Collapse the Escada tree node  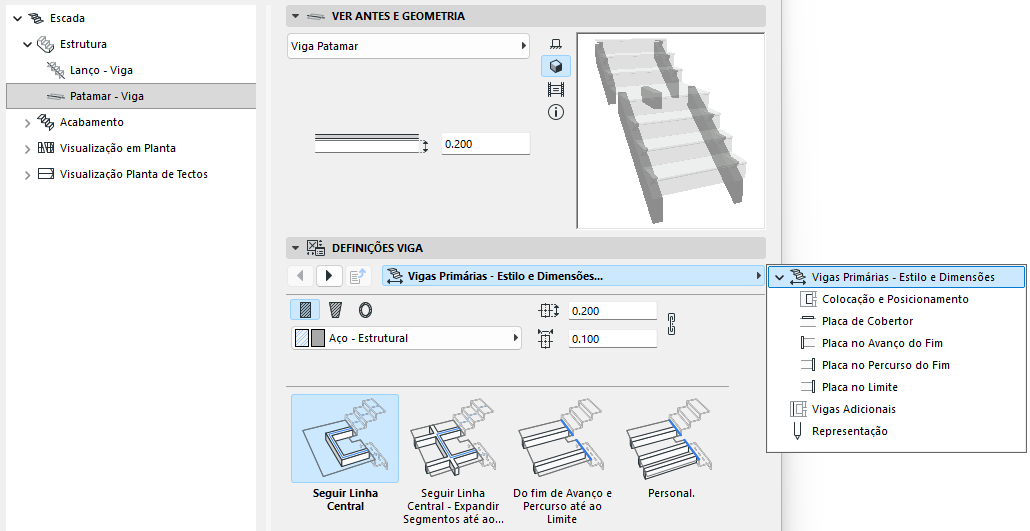tap(18, 18)
